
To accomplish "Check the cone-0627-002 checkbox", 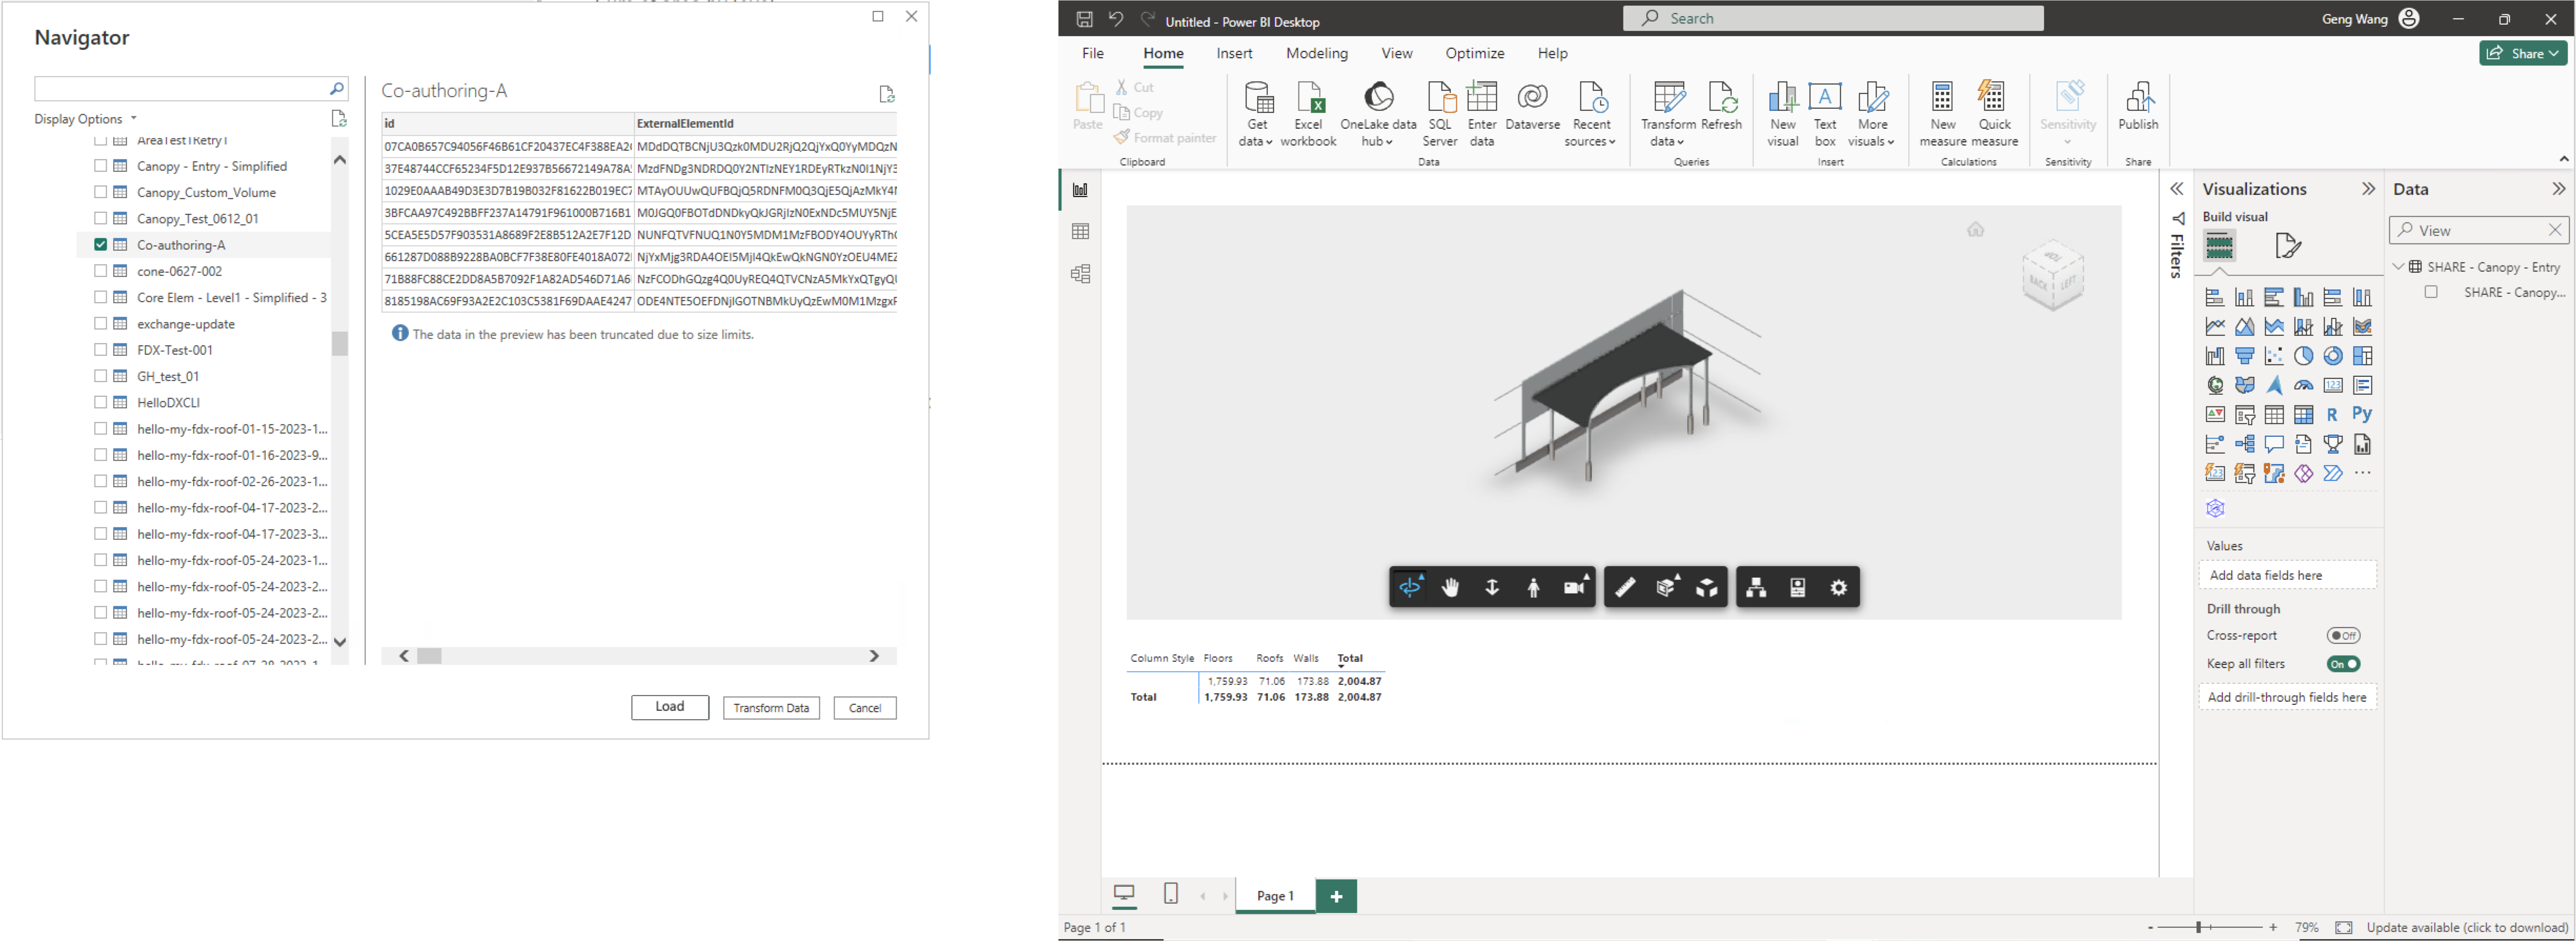I will pyautogui.click(x=101, y=271).
